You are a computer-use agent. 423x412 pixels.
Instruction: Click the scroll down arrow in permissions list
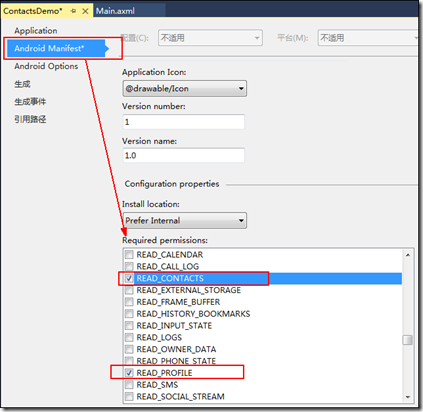click(408, 397)
